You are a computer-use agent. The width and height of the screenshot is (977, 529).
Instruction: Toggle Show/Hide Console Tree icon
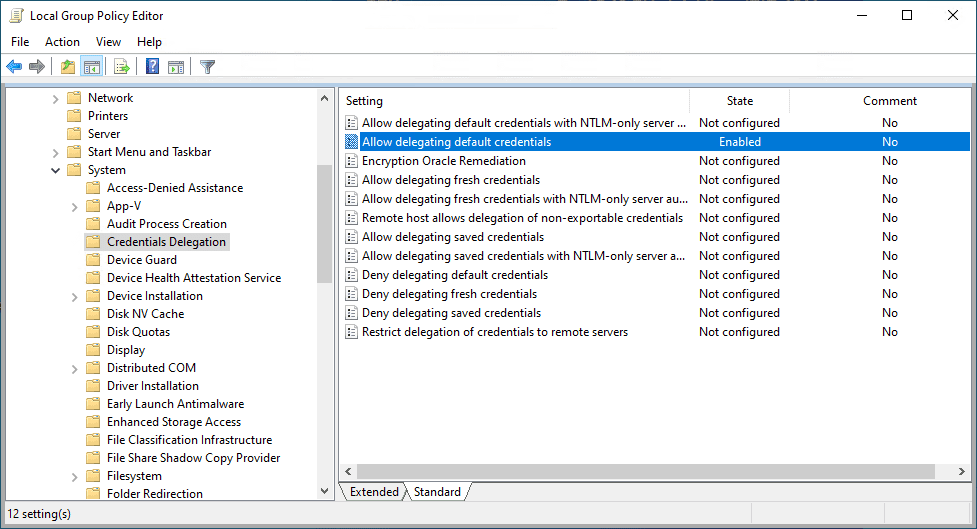pos(92,67)
